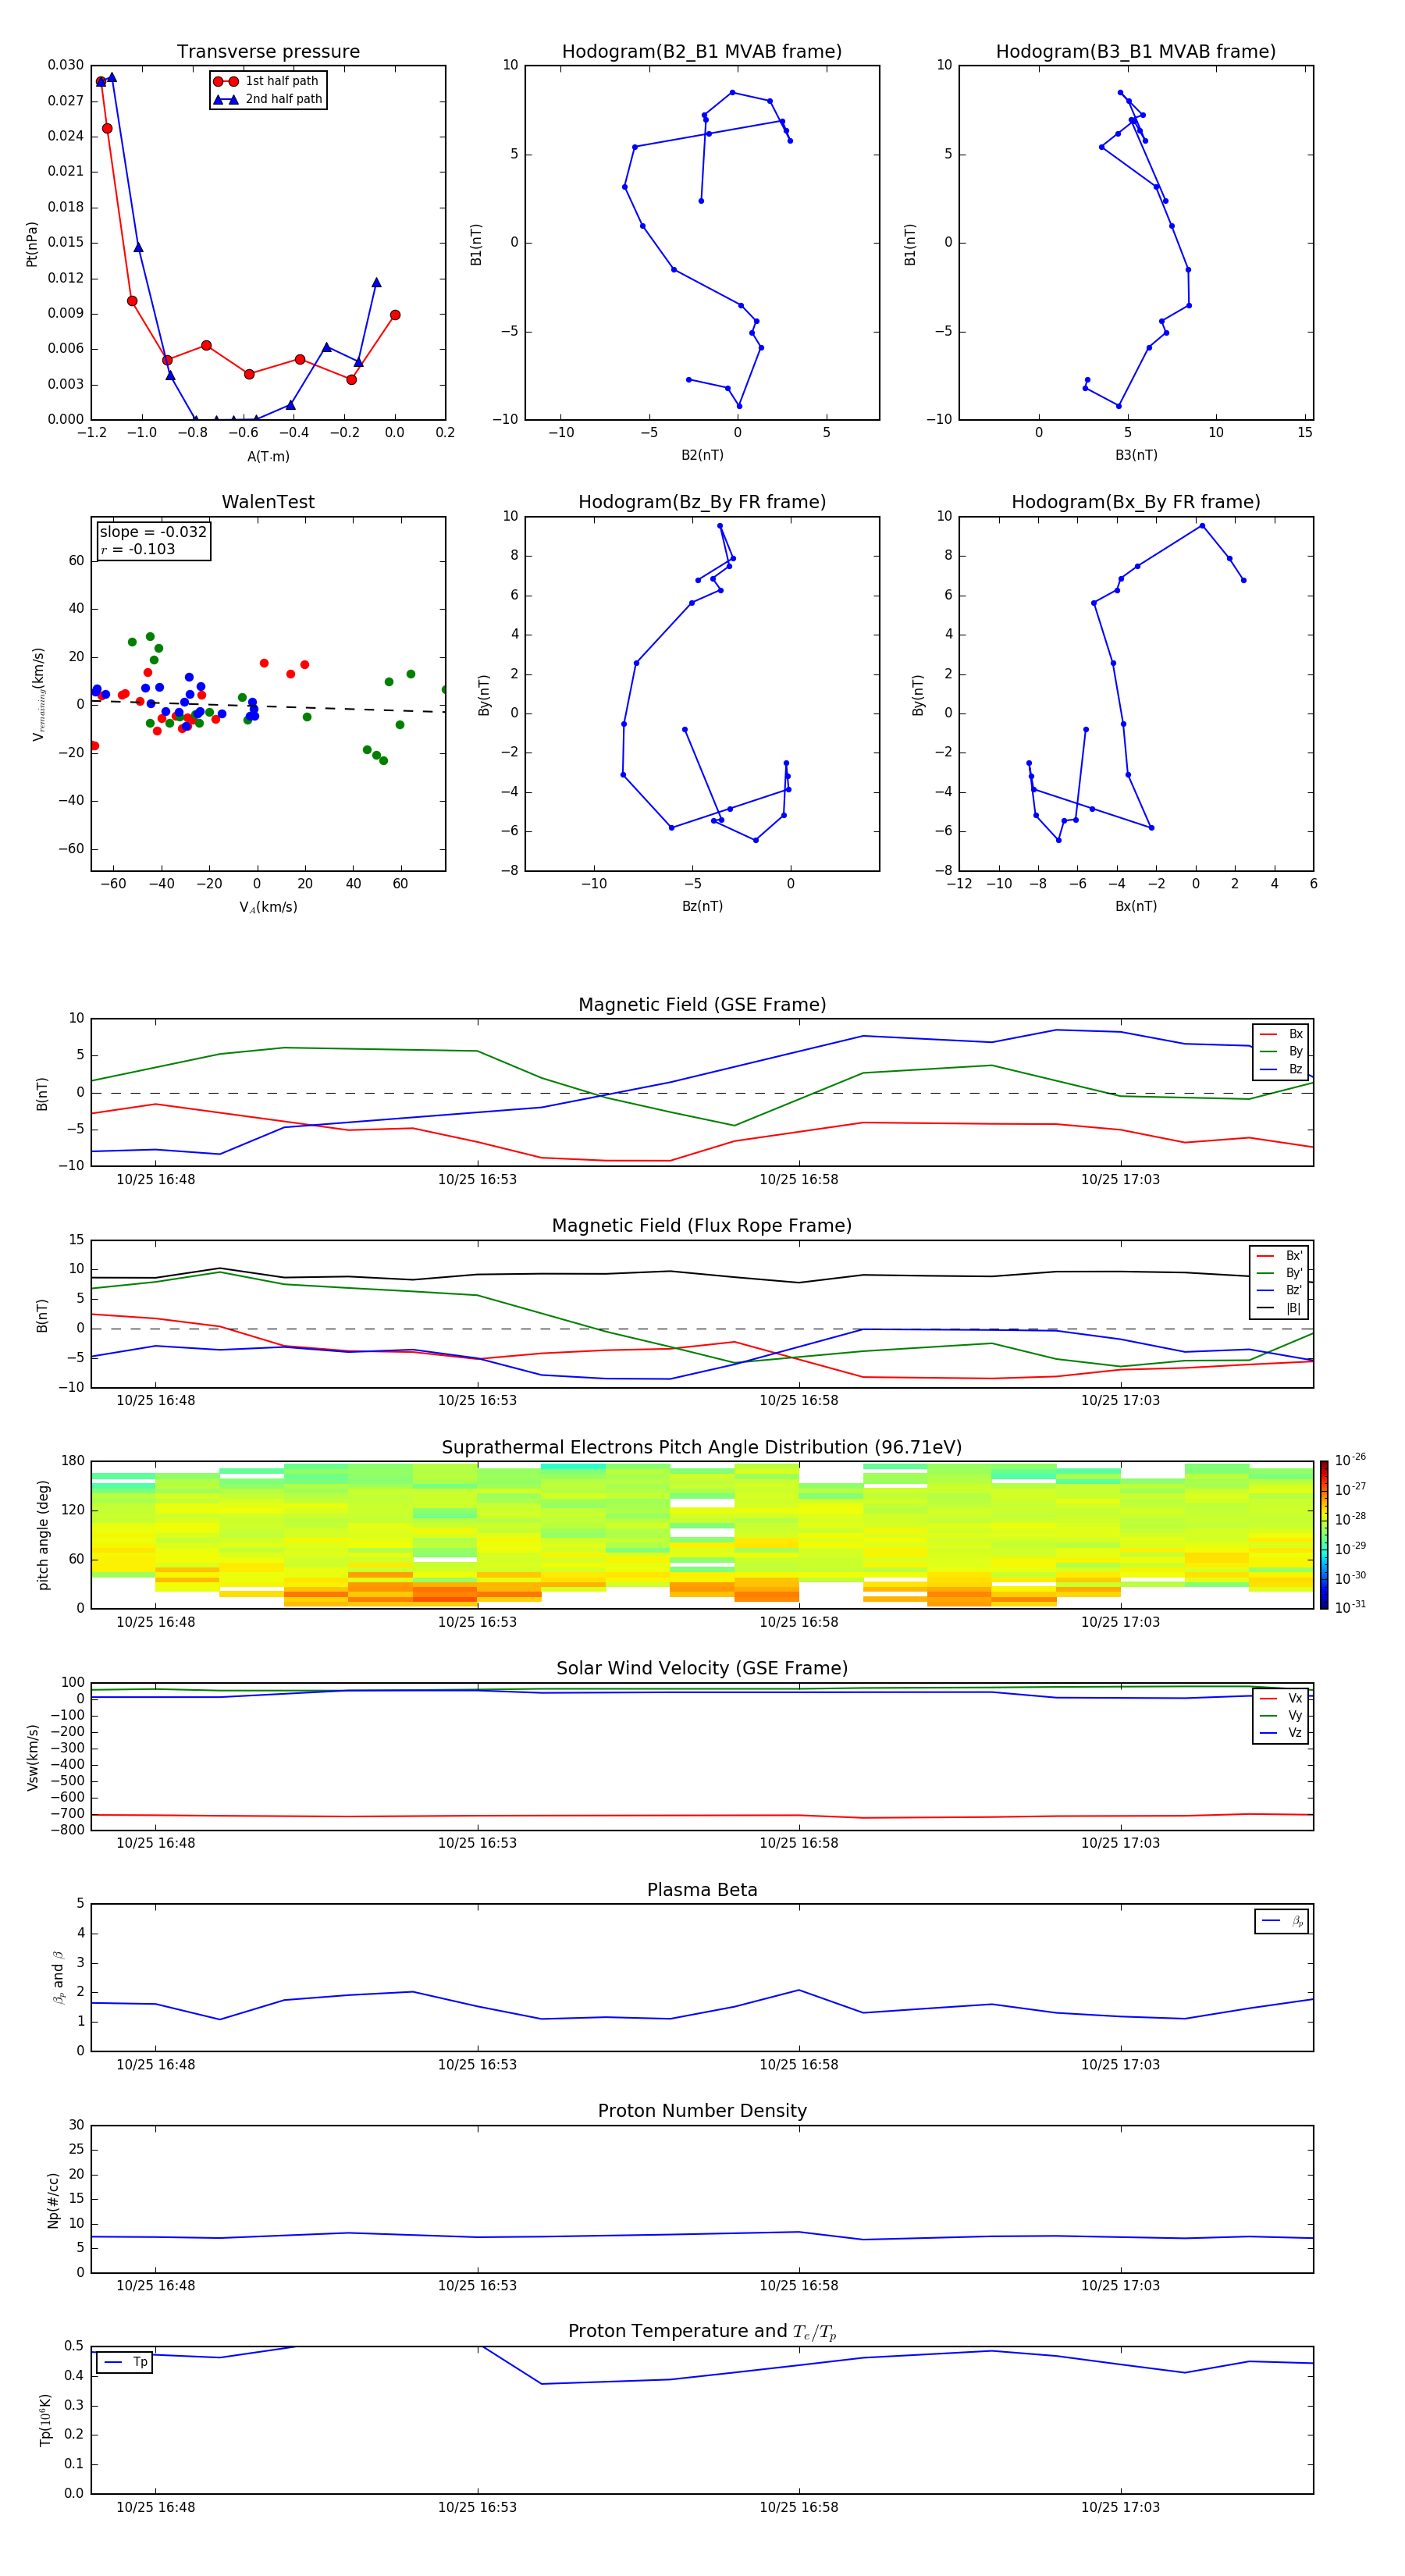
Task: Click "10/25 16:58" under Solar Wind Velocity plot
Action: tap(799, 1843)
